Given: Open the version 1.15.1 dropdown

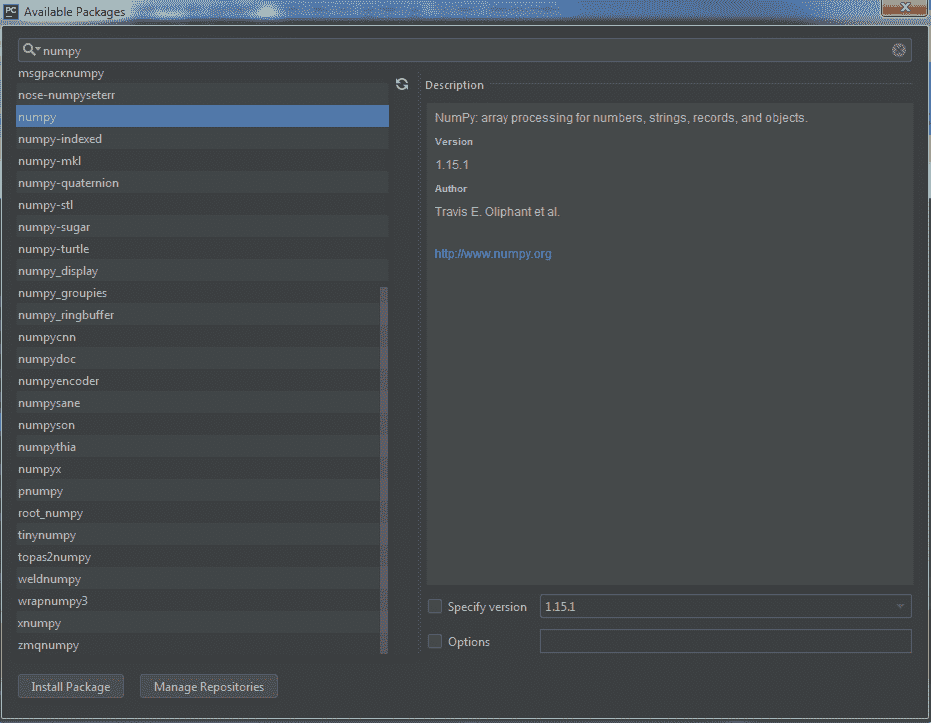Looking at the screenshot, I should pos(725,607).
